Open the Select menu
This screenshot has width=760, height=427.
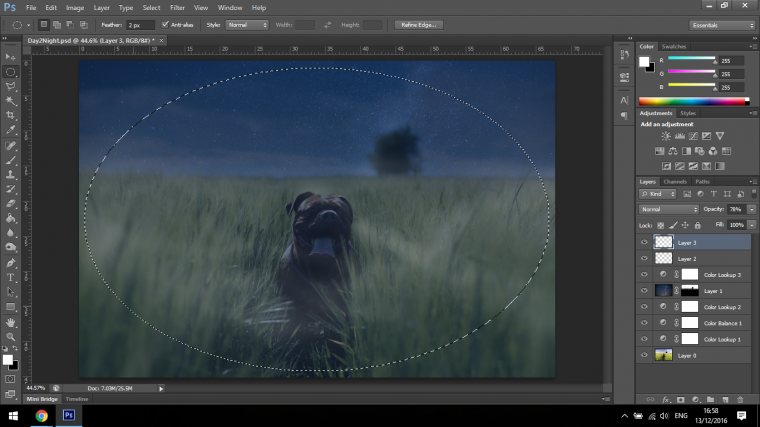151,8
